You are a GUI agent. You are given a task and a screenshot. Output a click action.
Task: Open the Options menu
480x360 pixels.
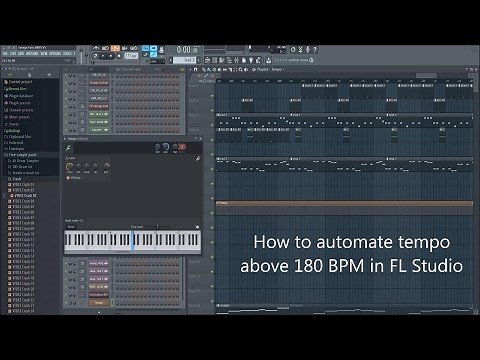55,53
